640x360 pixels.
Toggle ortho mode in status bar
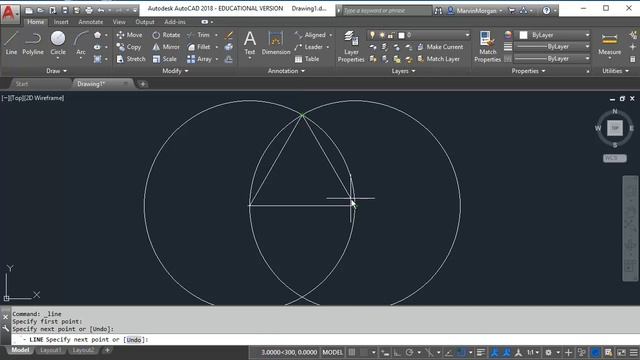tap(396, 352)
